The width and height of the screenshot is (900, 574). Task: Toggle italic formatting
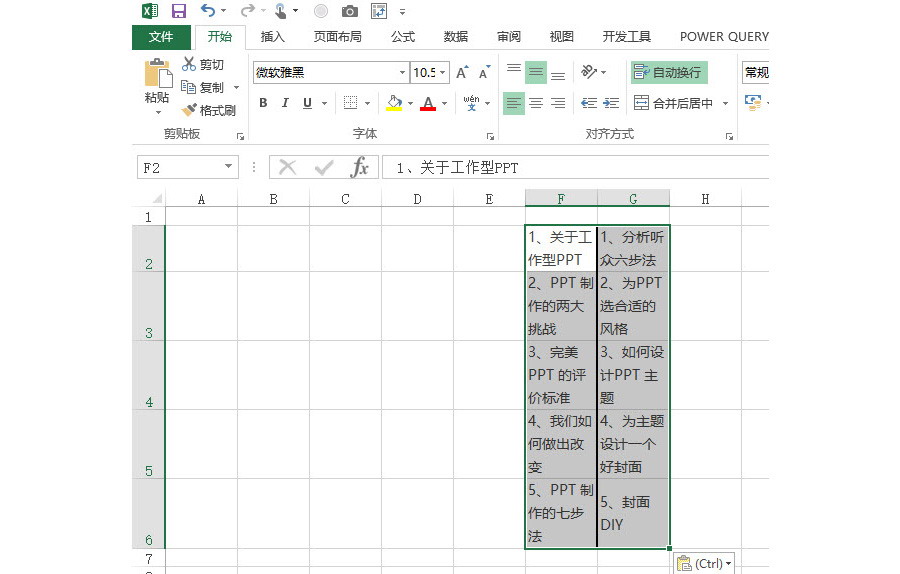pyautogui.click(x=285, y=103)
